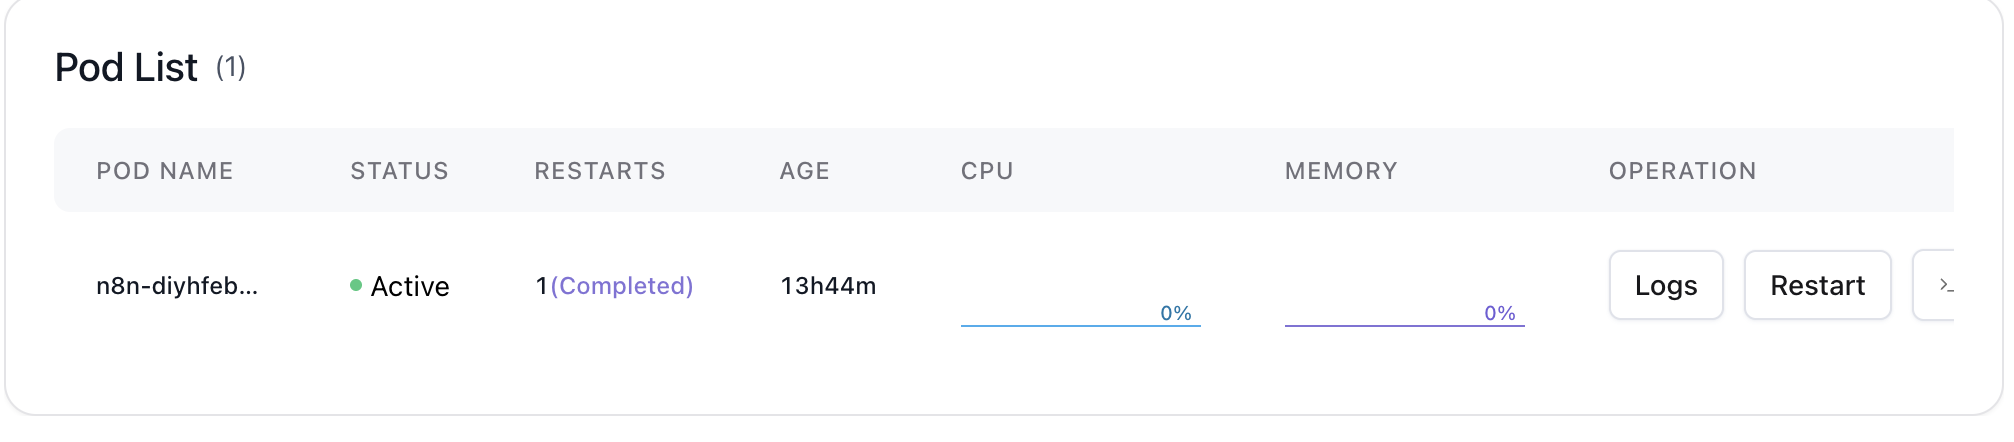Click the RESTARTS column header
The height and width of the screenshot is (442, 2014).
(x=600, y=171)
